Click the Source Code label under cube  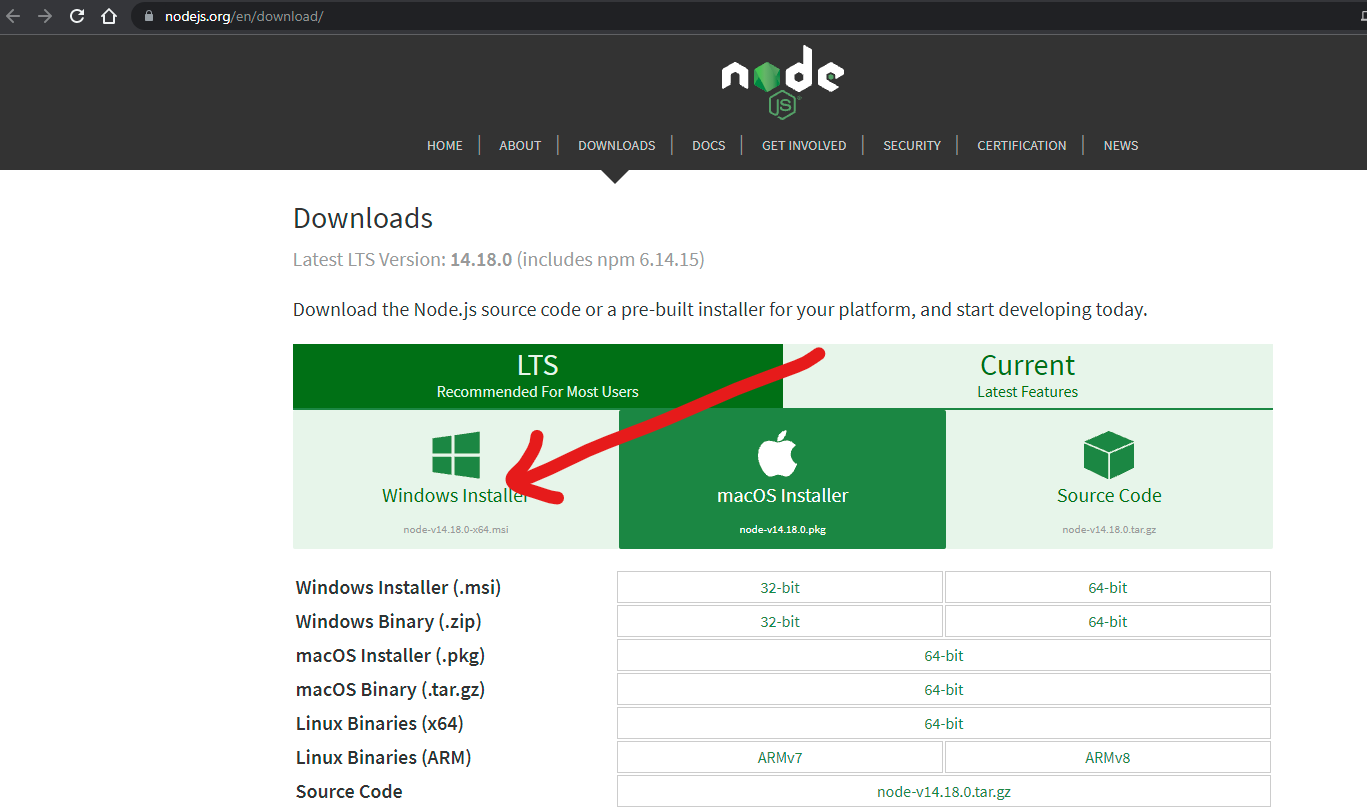pyautogui.click(x=1109, y=496)
